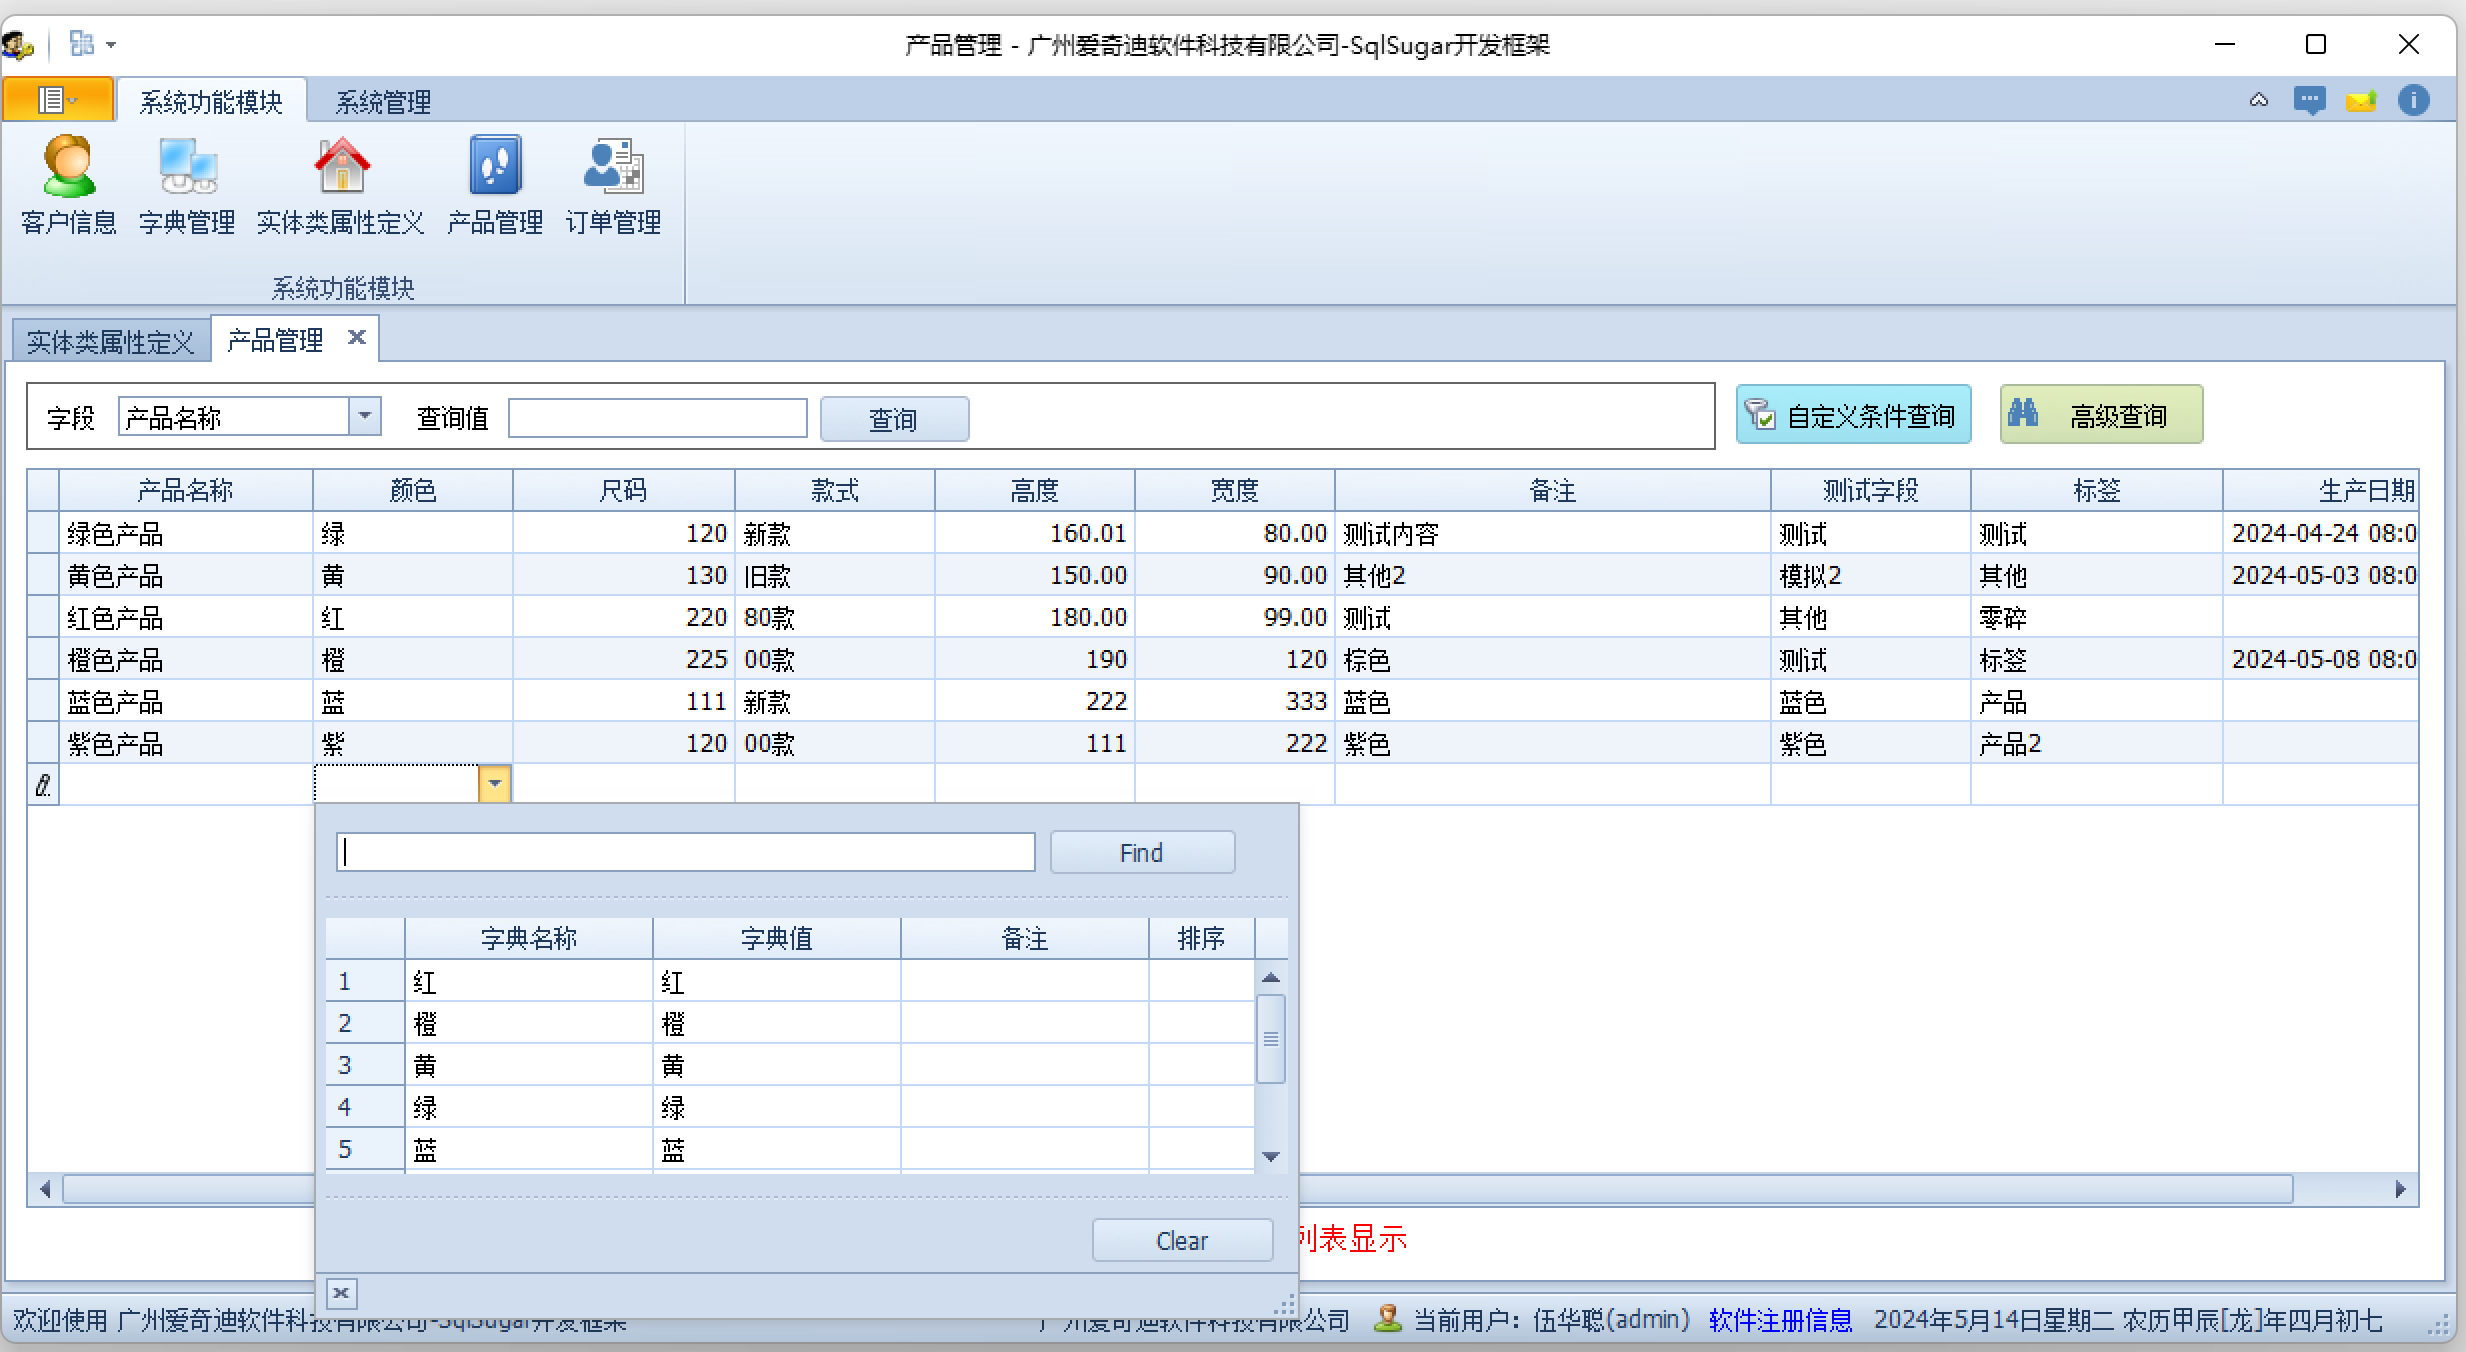Viewport: 2466px width, 1352px height.
Task: Click the mail envelope icon in top-right
Action: pyautogui.click(x=2361, y=101)
